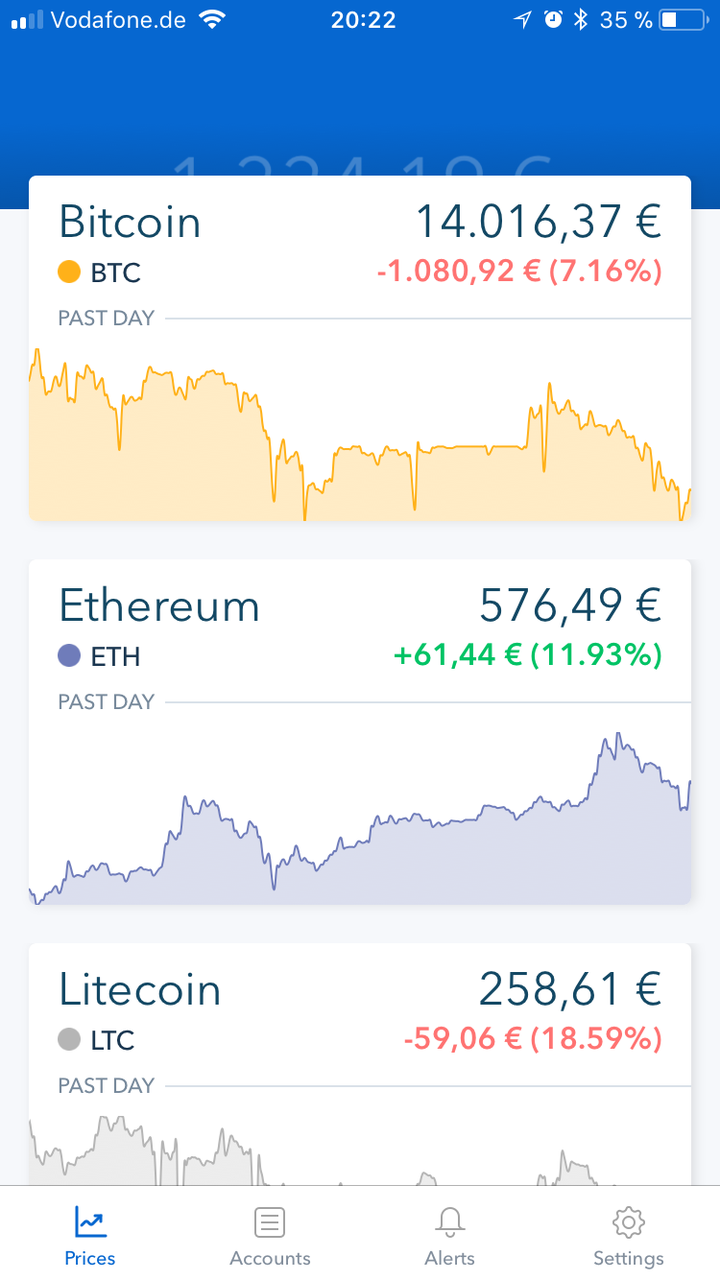Screen dimensions: 720x1280
Task: Tap the battery icon in status bar
Action: pyautogui.click(x=682, y=20)
